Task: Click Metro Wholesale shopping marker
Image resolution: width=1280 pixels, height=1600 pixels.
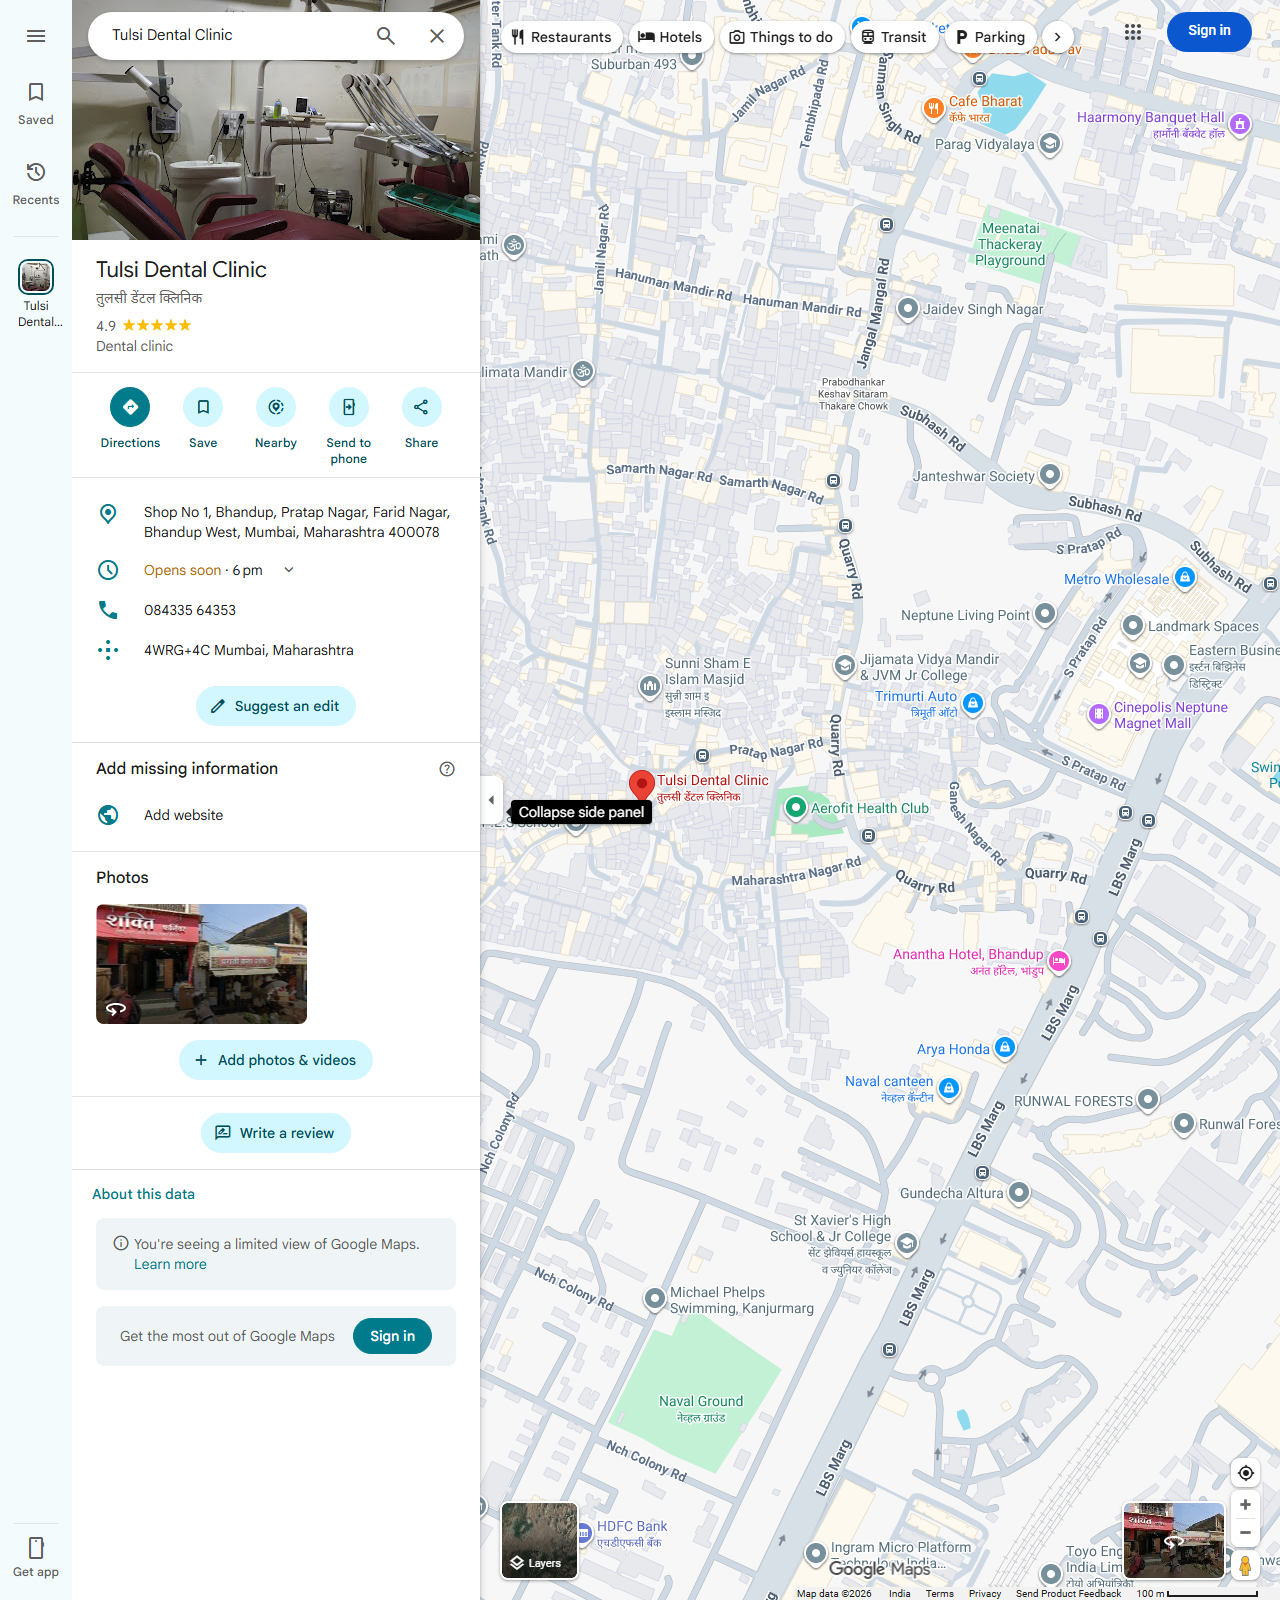Action: click(x=1185, y=578)
